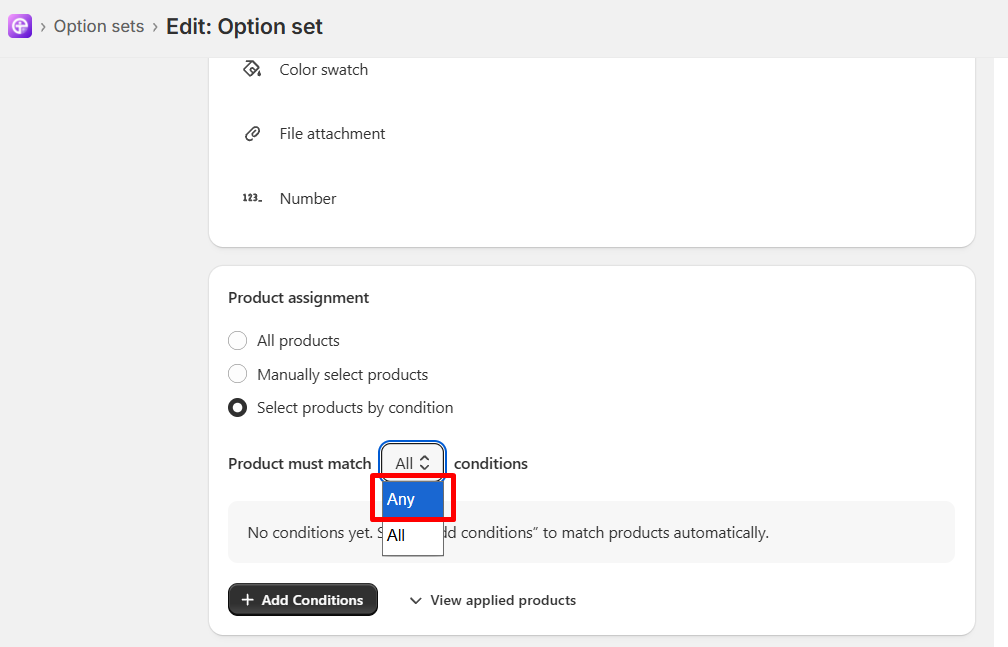
Task: Select the Color swatch paint bucket icon
Action: tap(252, 69)
